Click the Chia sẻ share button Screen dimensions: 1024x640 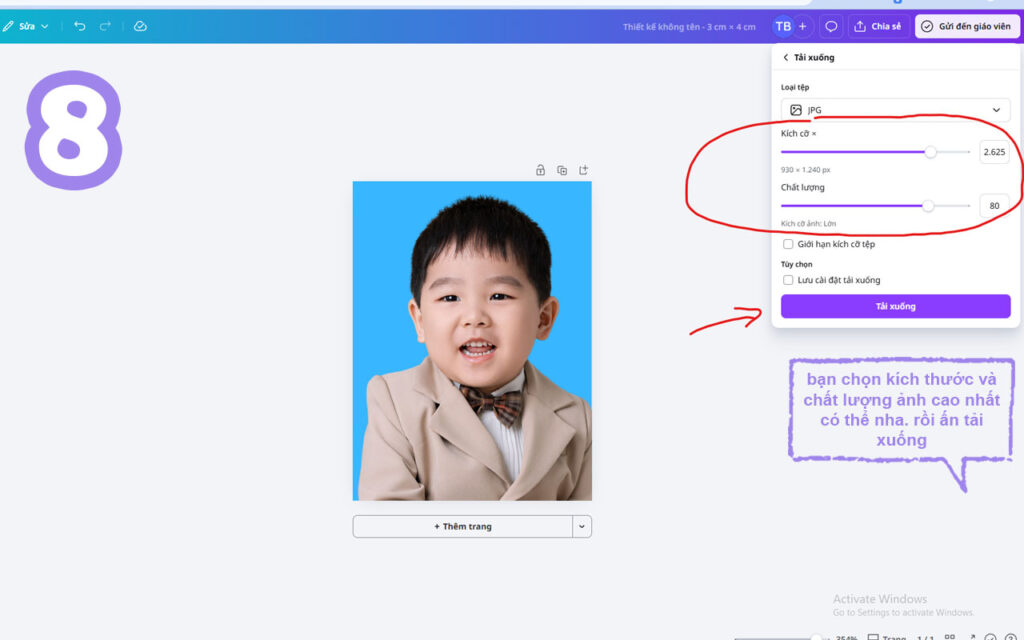pos(878,26)
